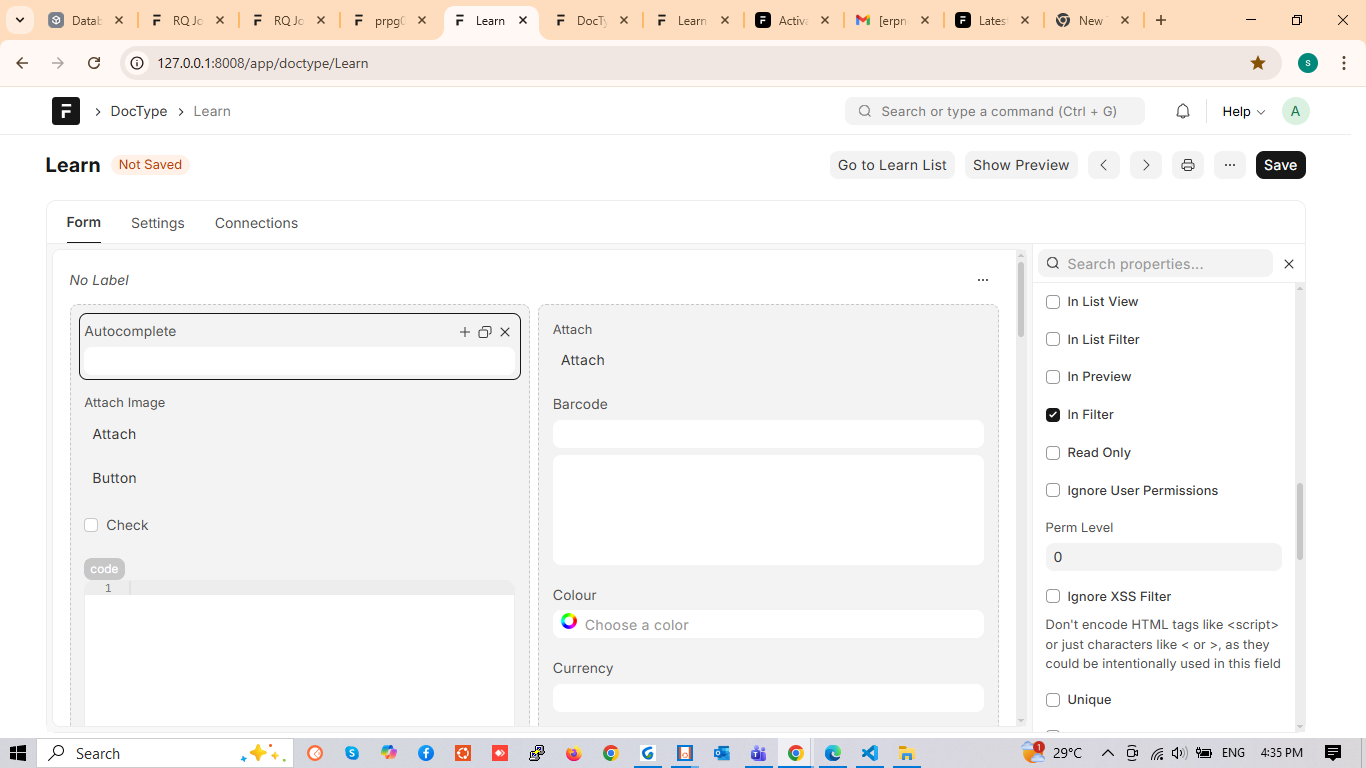Switch to the Settings tab

click(158, 223)
